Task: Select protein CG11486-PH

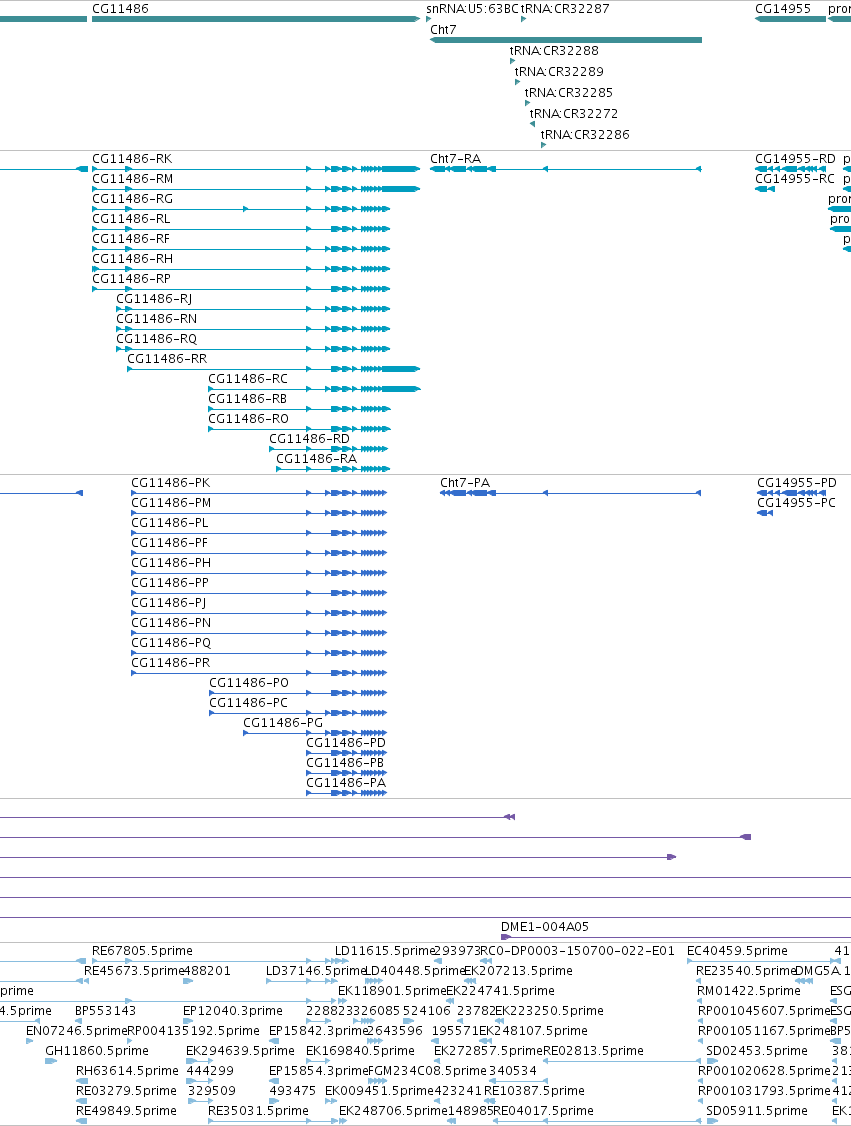Action: click(259, 573)
